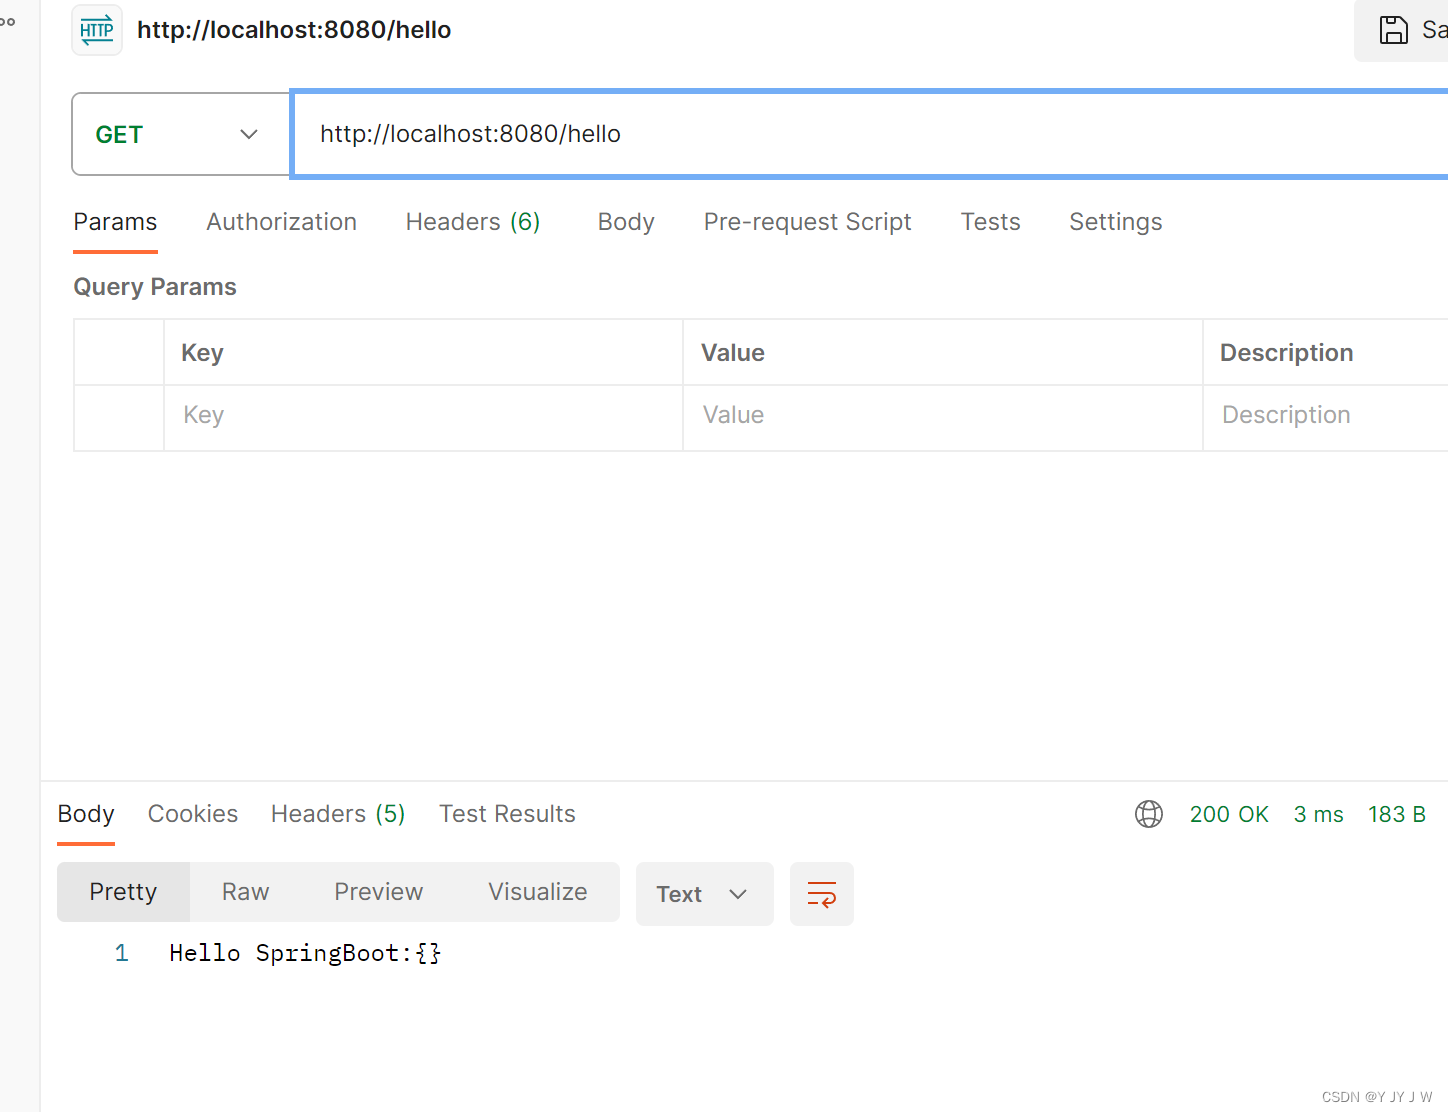The image size is (1448, 1112).
Task: Click the Save icon at top right
Action: [x=1395, y=30]
